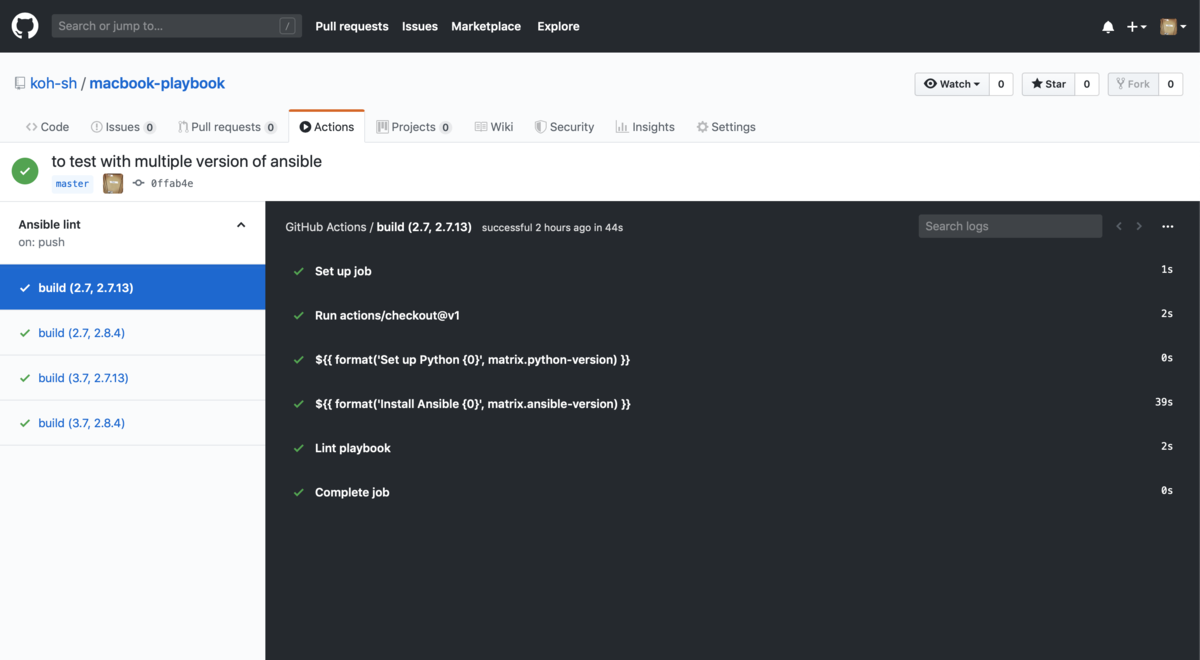Click the repository book icon

click(x=20, y=84)
